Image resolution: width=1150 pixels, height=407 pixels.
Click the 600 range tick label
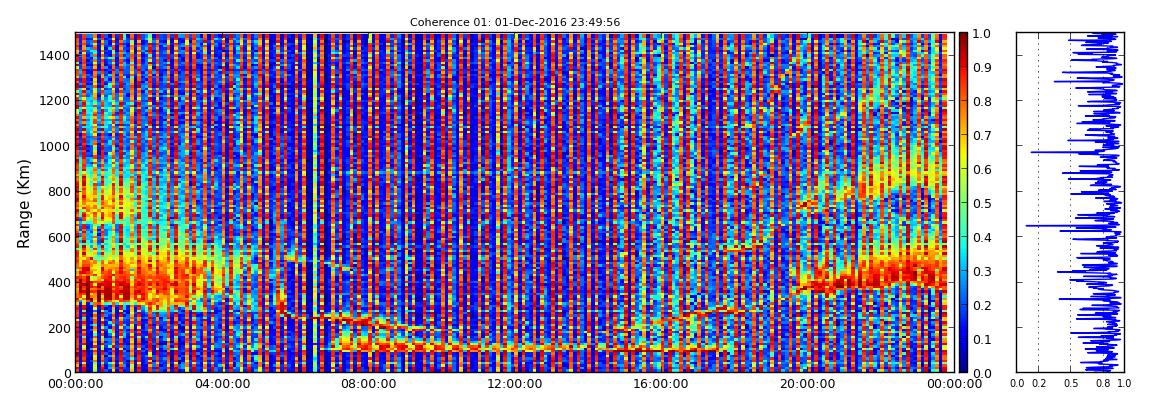click(x=58, y=237)
